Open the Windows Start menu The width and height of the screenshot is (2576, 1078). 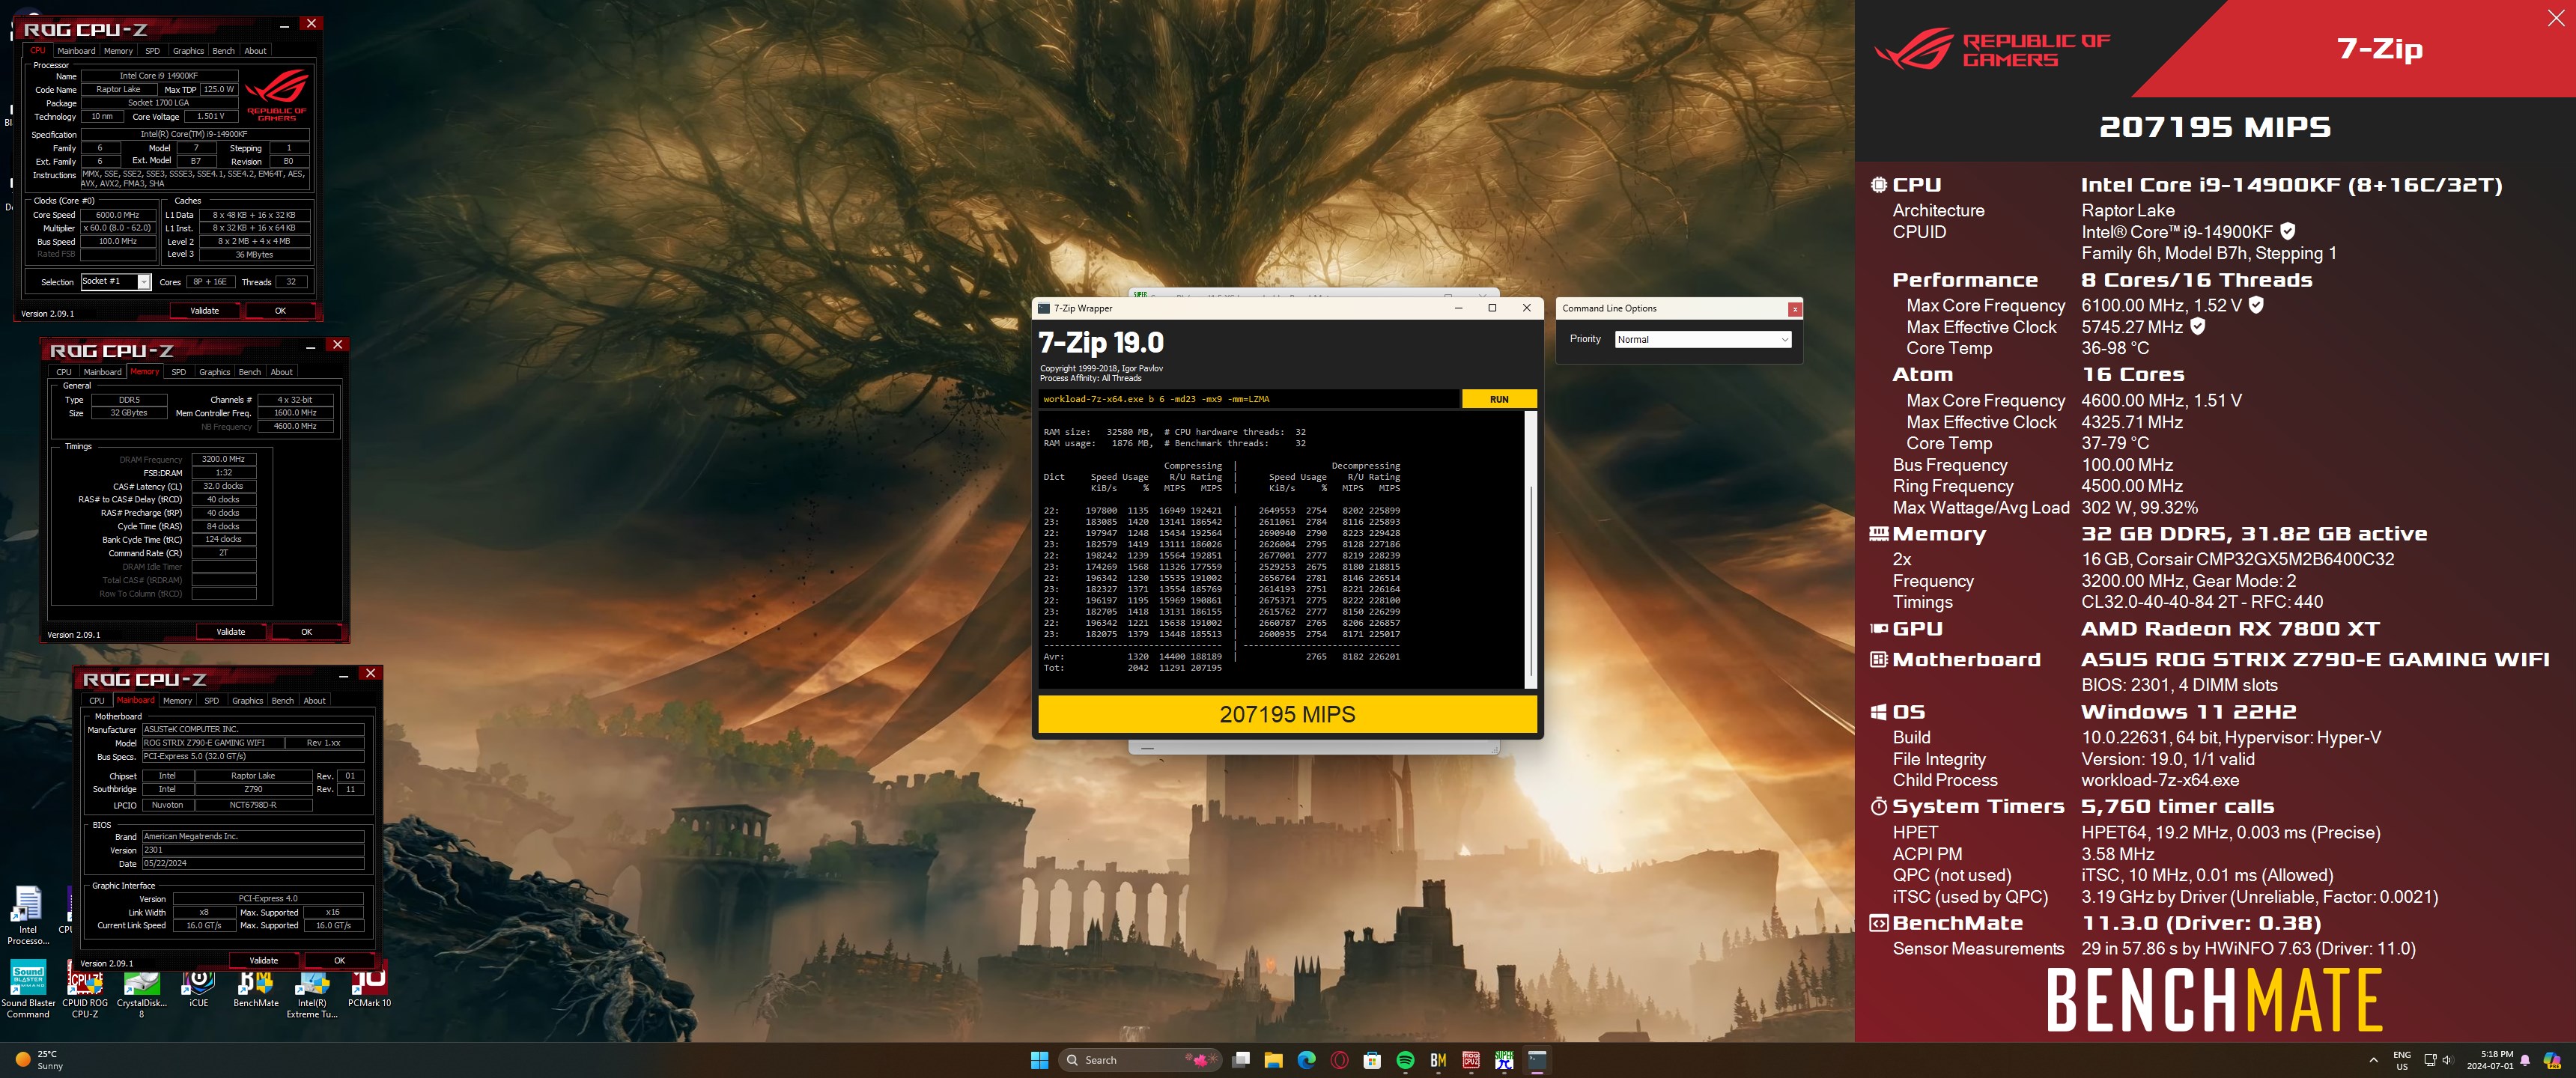pyautogui.click(x=1039, y=1060)
